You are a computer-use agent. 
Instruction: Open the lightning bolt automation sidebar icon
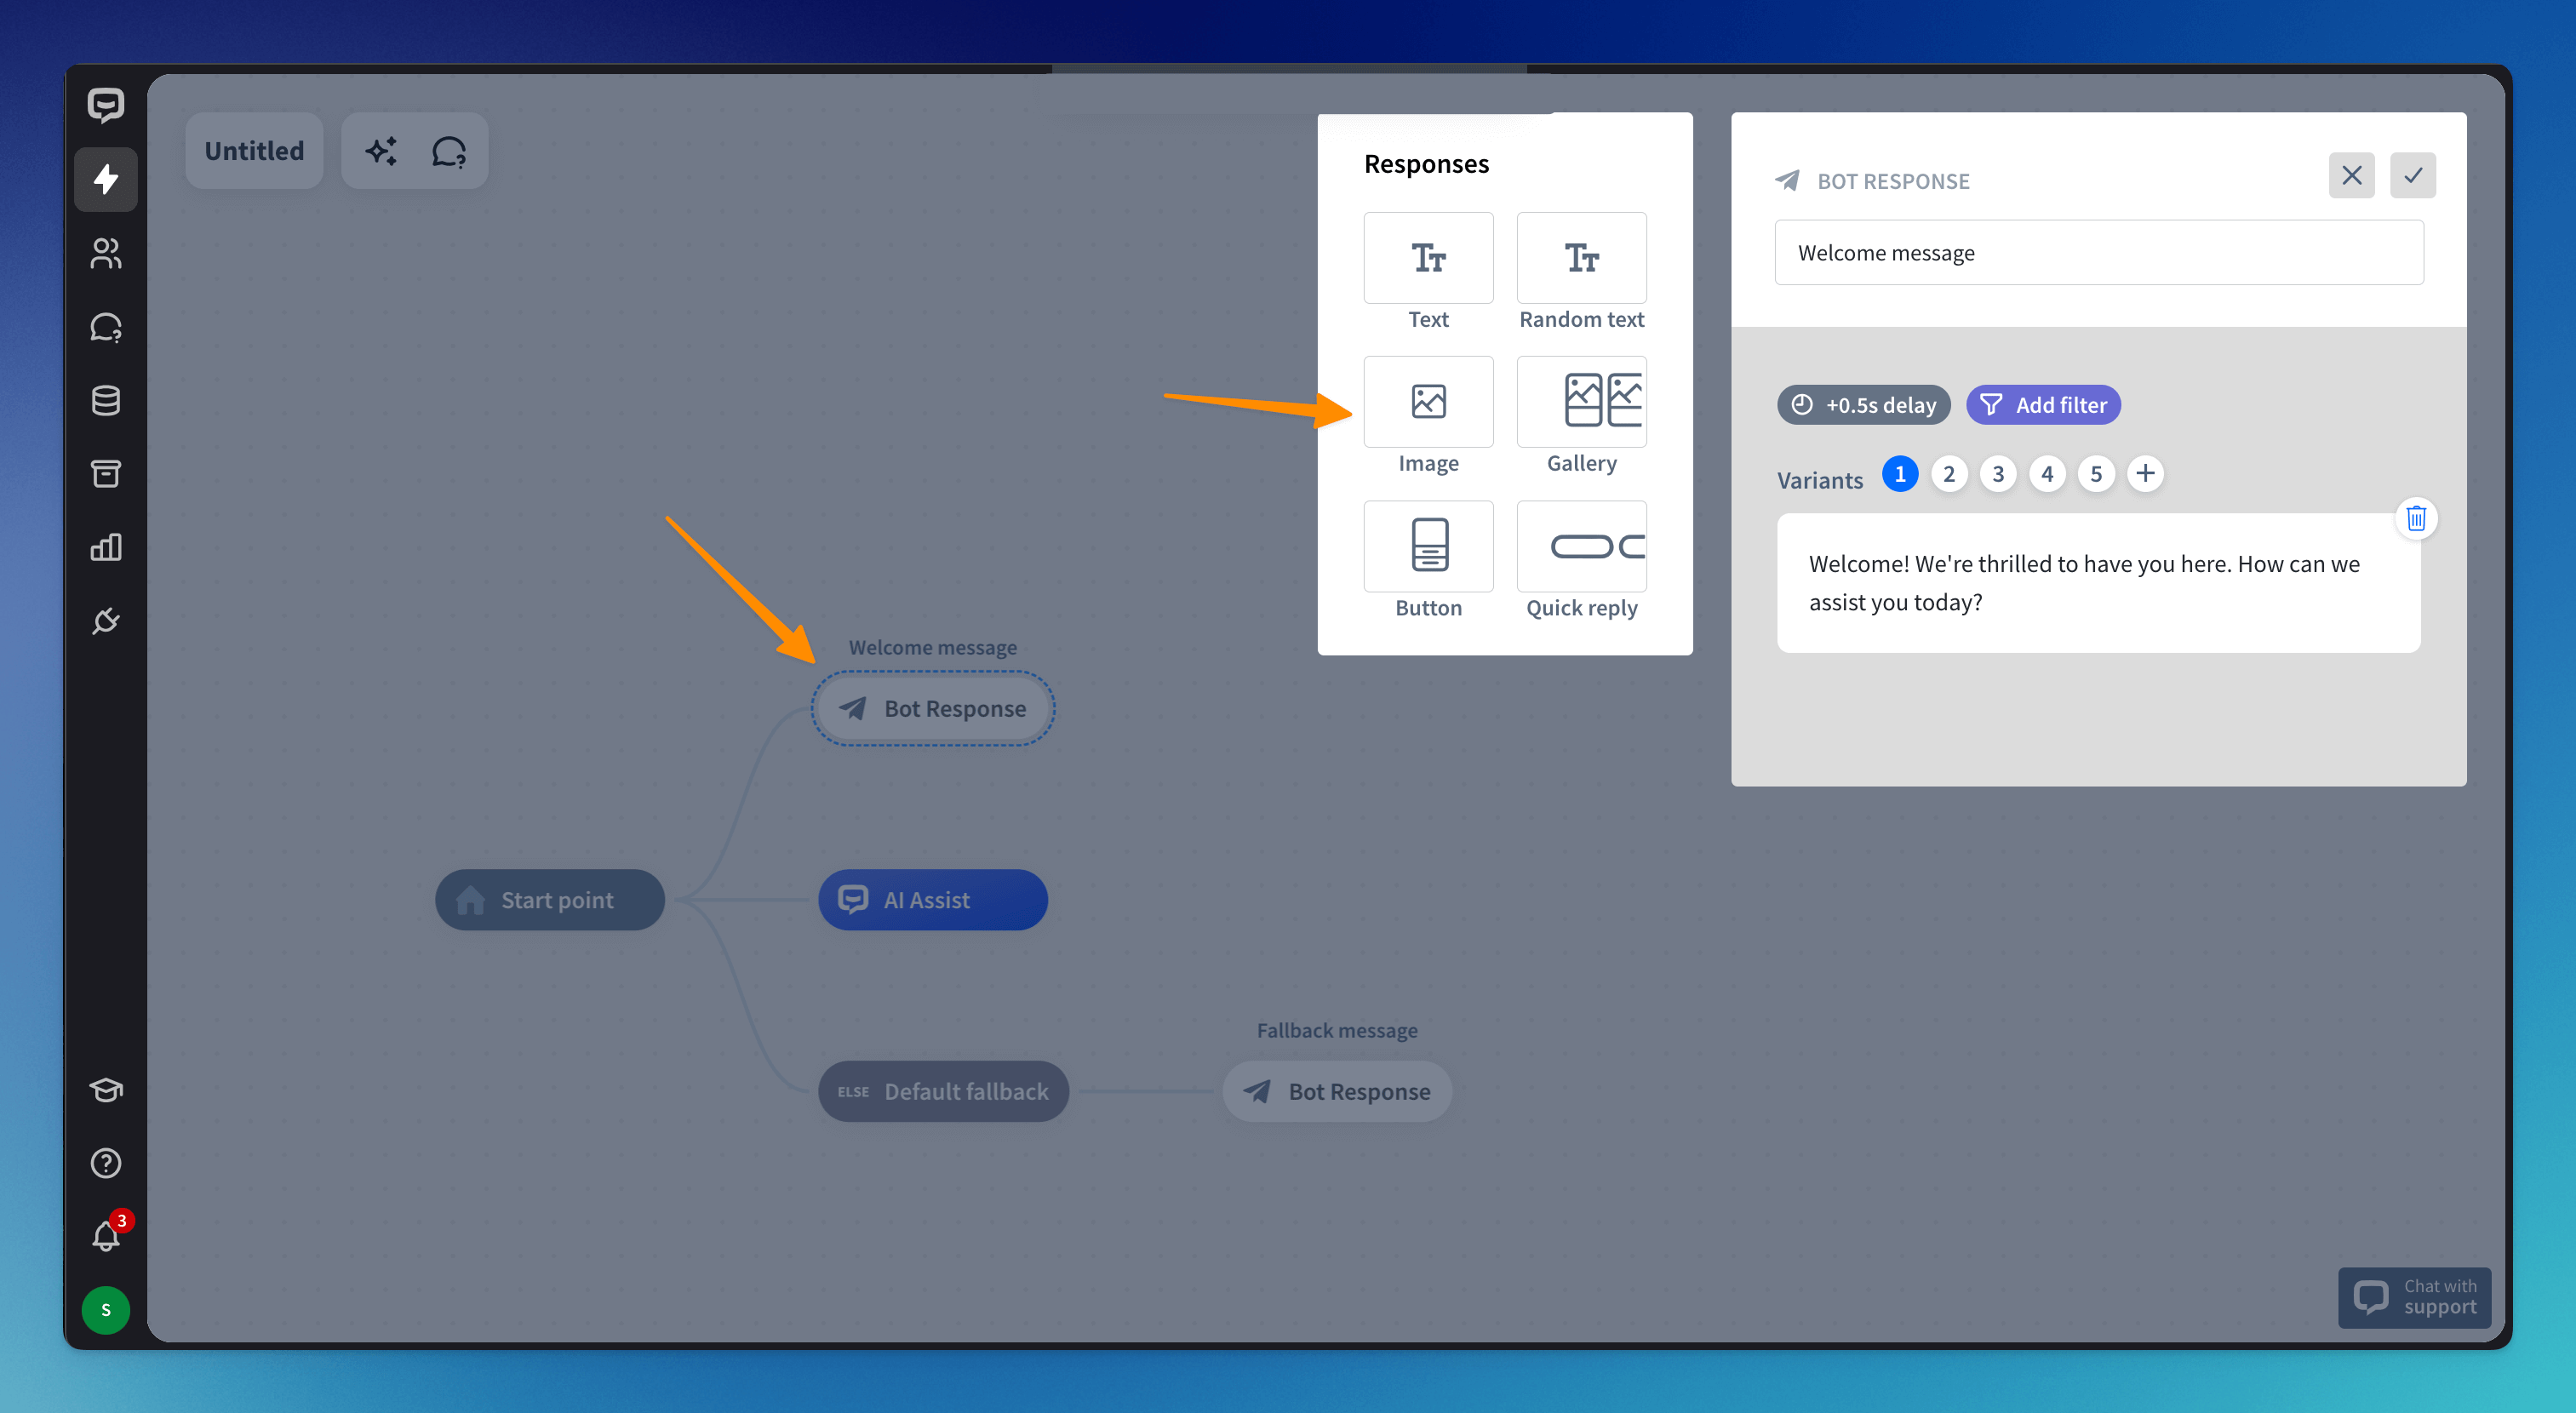click(x=105, y=180)
